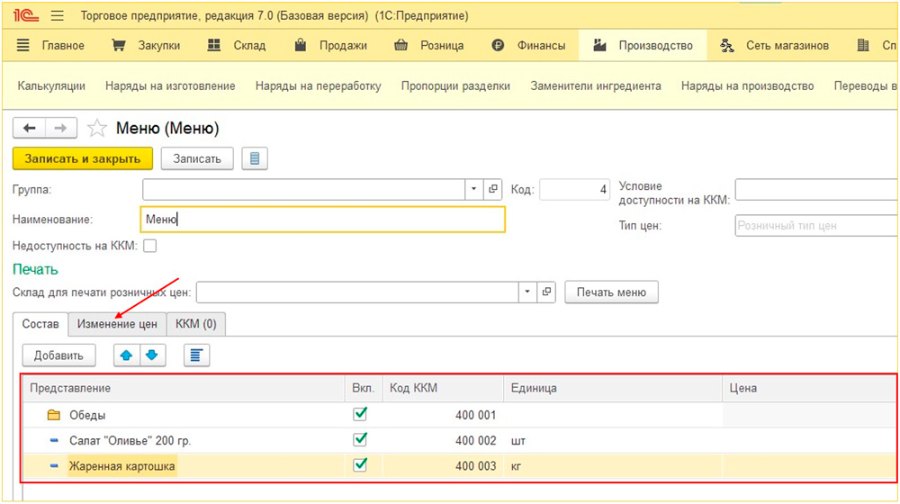Click the Тип цен input field

click(816, 225)
